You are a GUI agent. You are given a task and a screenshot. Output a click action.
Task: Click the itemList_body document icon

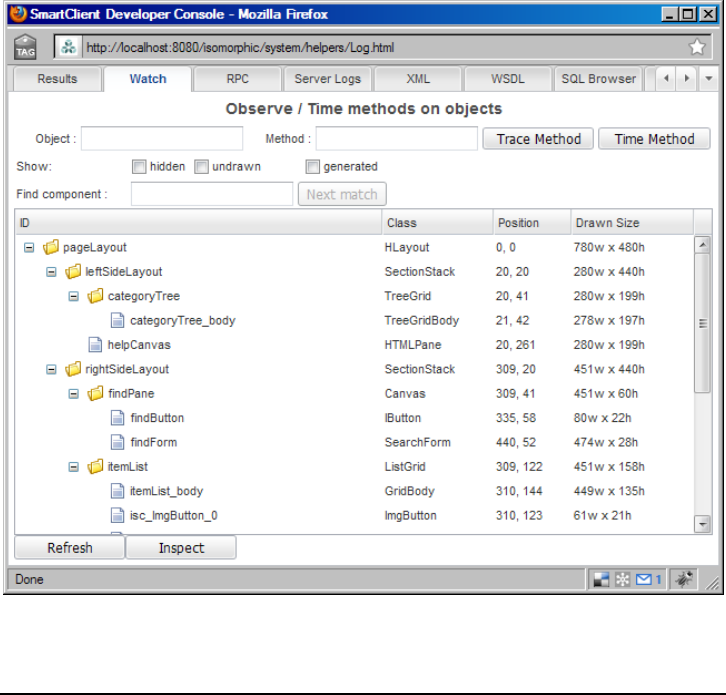point(118,491)
